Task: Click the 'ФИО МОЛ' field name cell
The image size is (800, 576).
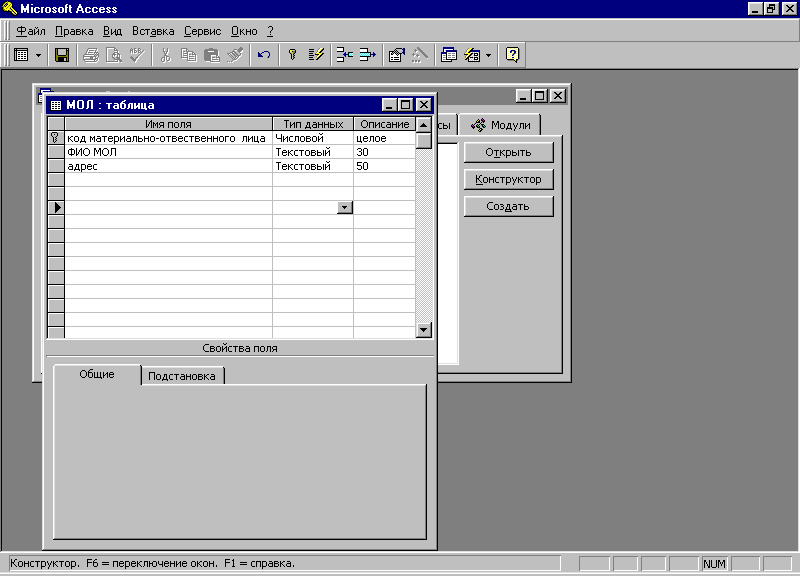Action: pyautogui.click(x=168, y=152)
